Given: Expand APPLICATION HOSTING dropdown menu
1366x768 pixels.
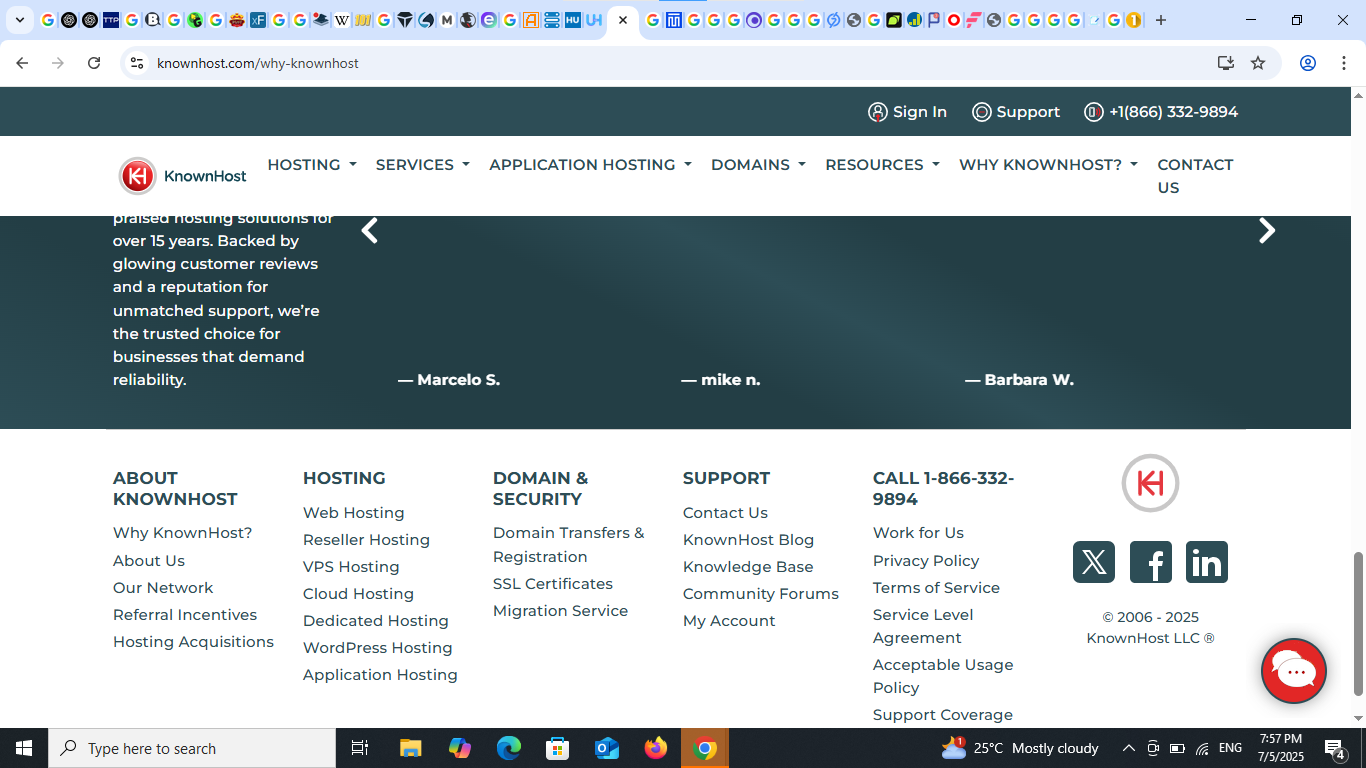Looking at the screenshot, I should coord(590,165).
